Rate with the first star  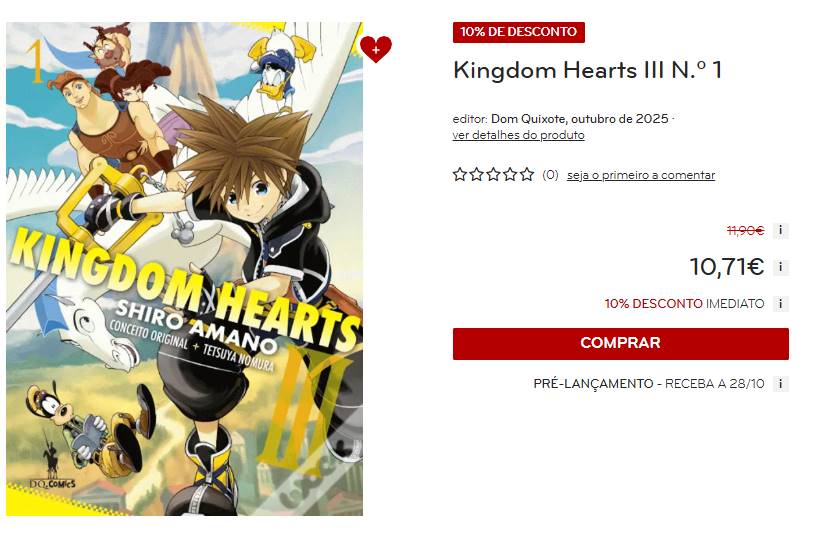460,175
